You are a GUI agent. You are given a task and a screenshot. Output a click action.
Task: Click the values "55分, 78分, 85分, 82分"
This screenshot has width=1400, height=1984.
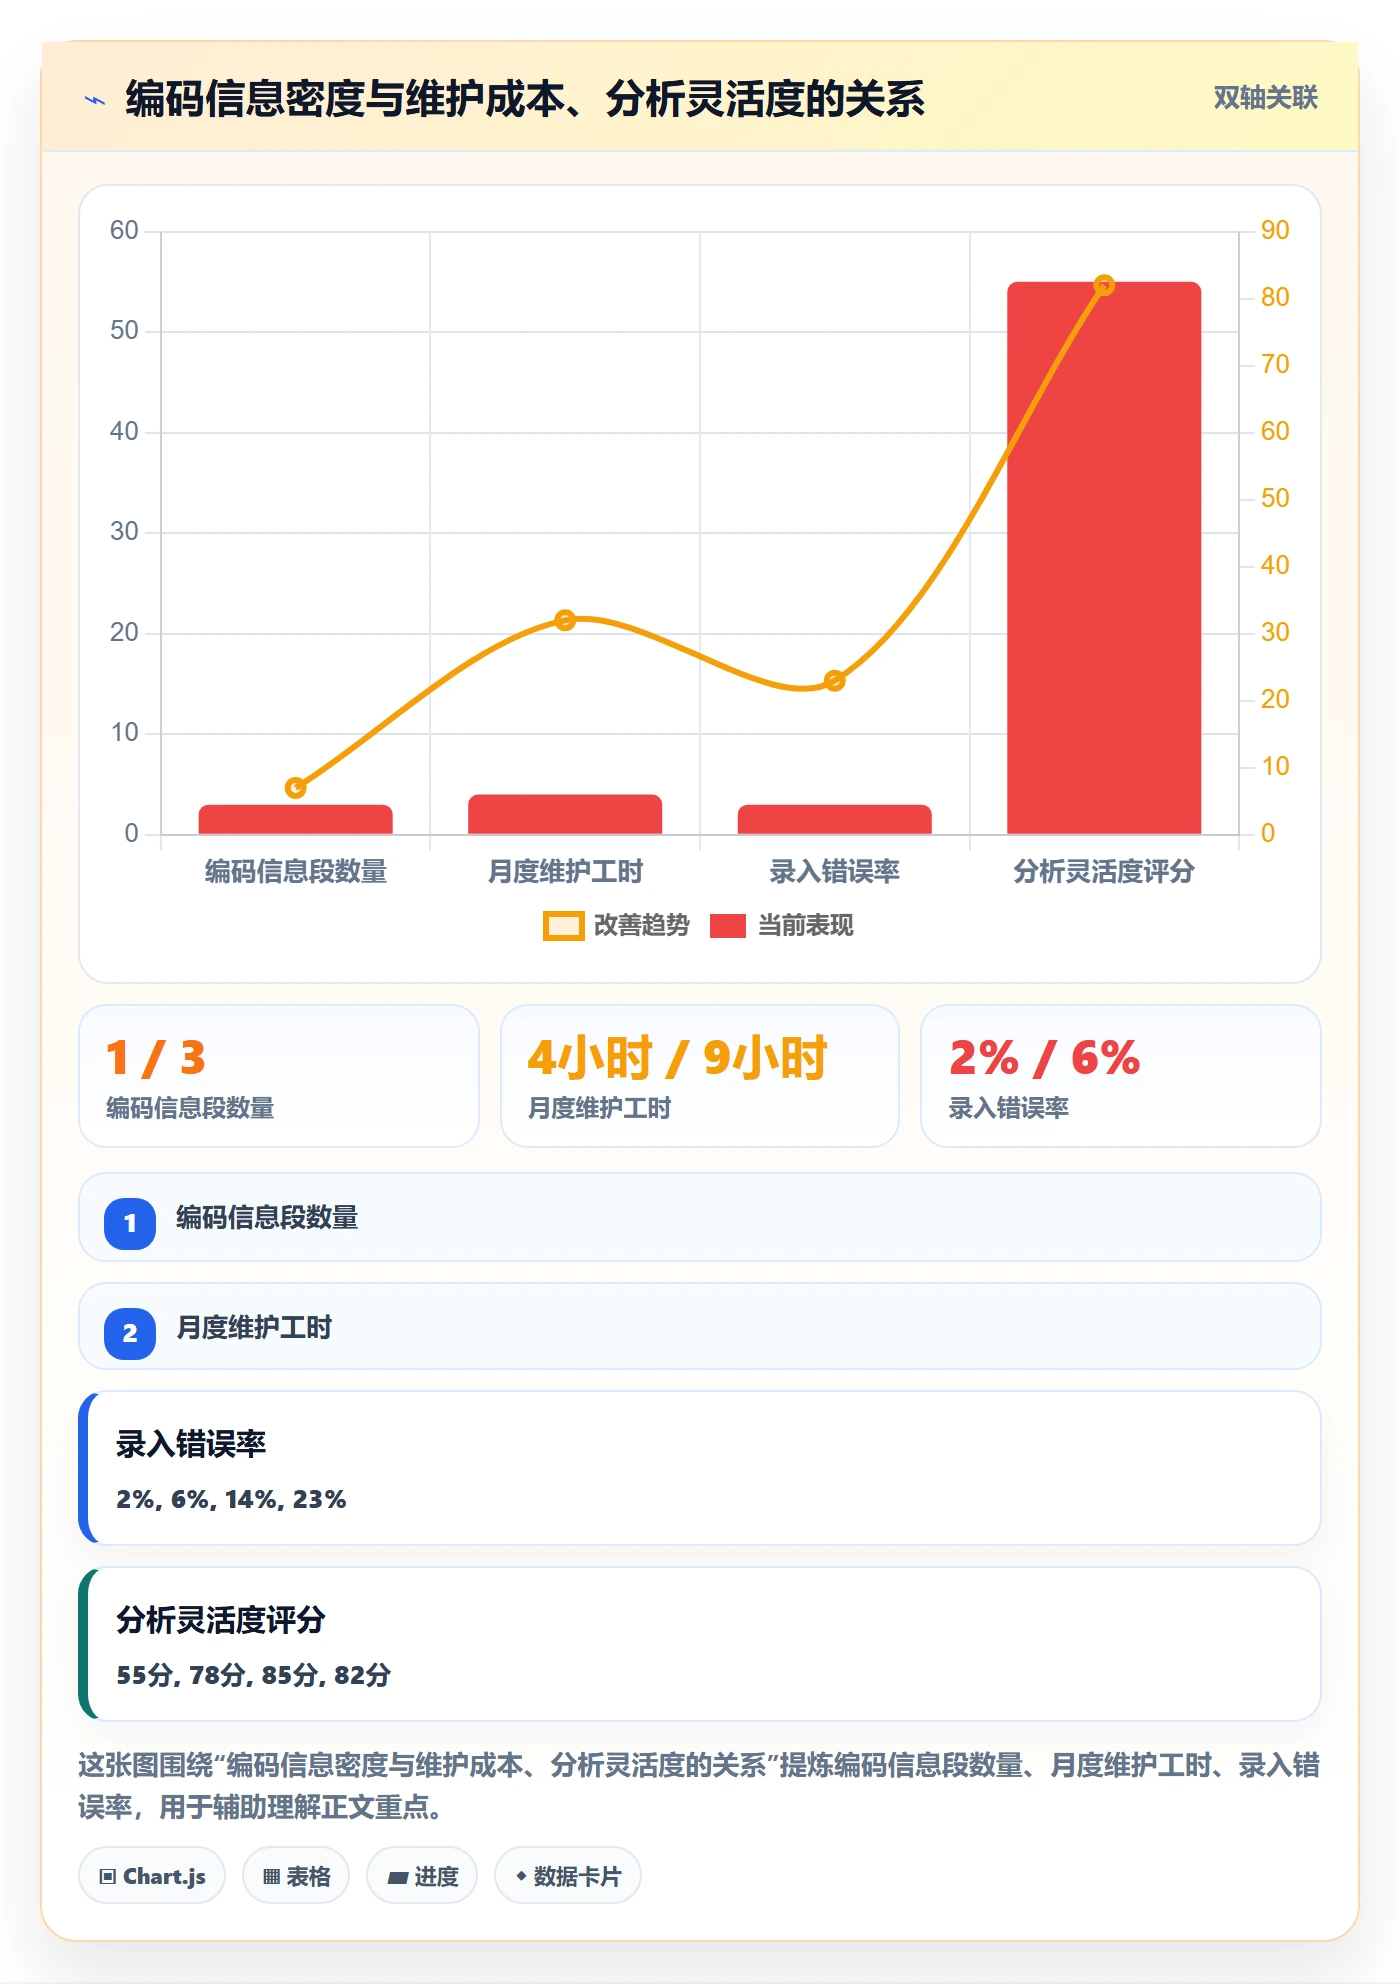click(253, 1675)
